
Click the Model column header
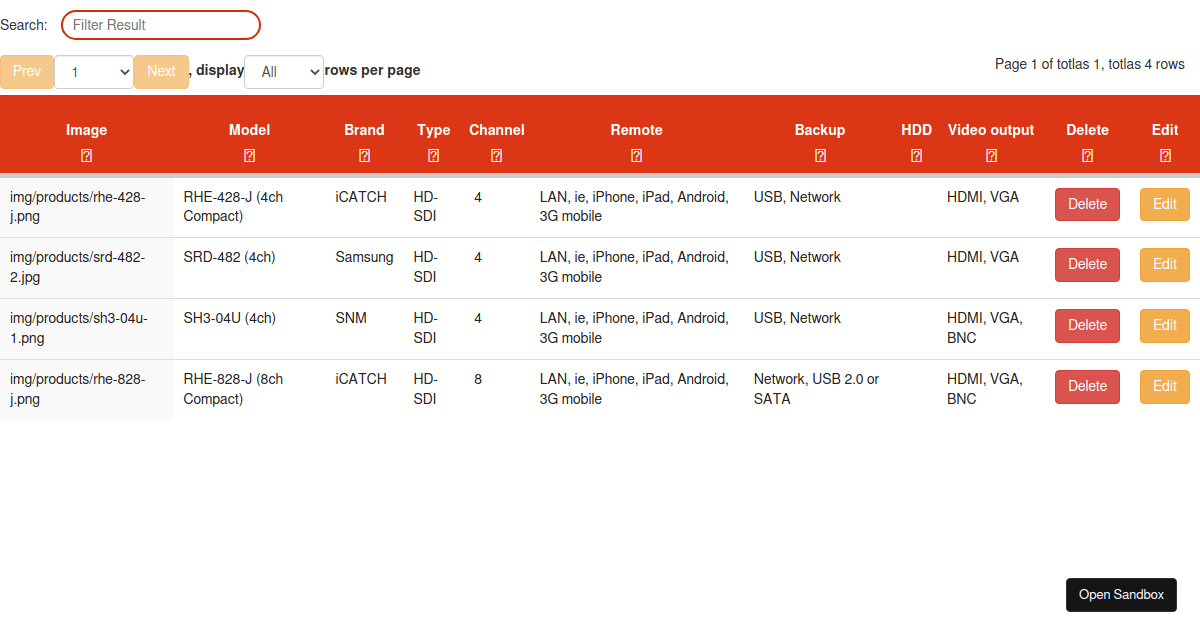click(x=250, y=130)
